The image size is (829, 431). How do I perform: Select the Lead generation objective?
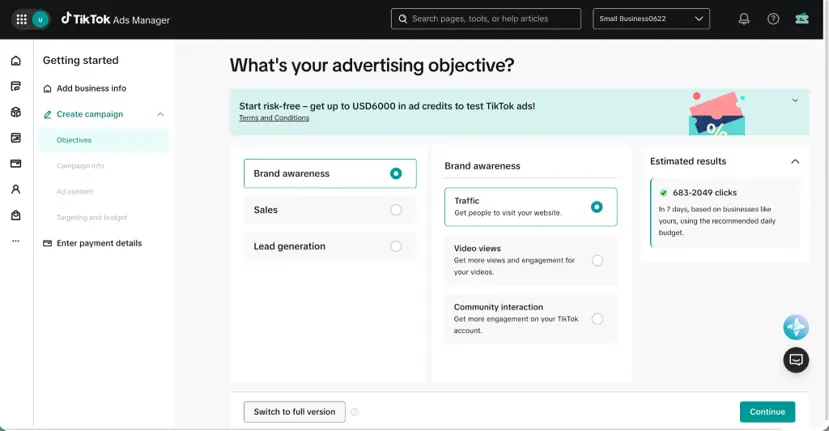[330, 246]
